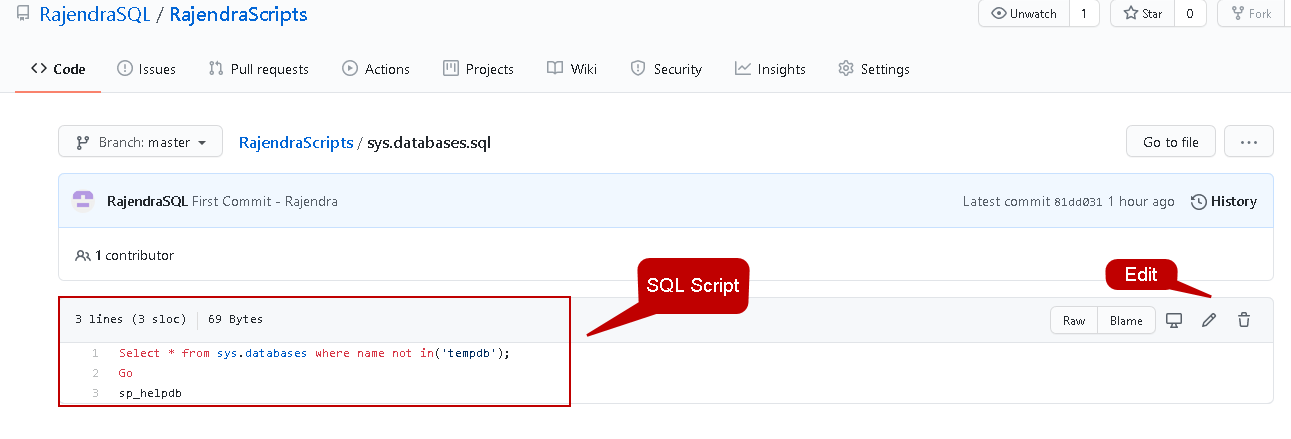The image size is (1291, 439).
Task: Click the pencil edit file icon
Action: click(1209, 320)
